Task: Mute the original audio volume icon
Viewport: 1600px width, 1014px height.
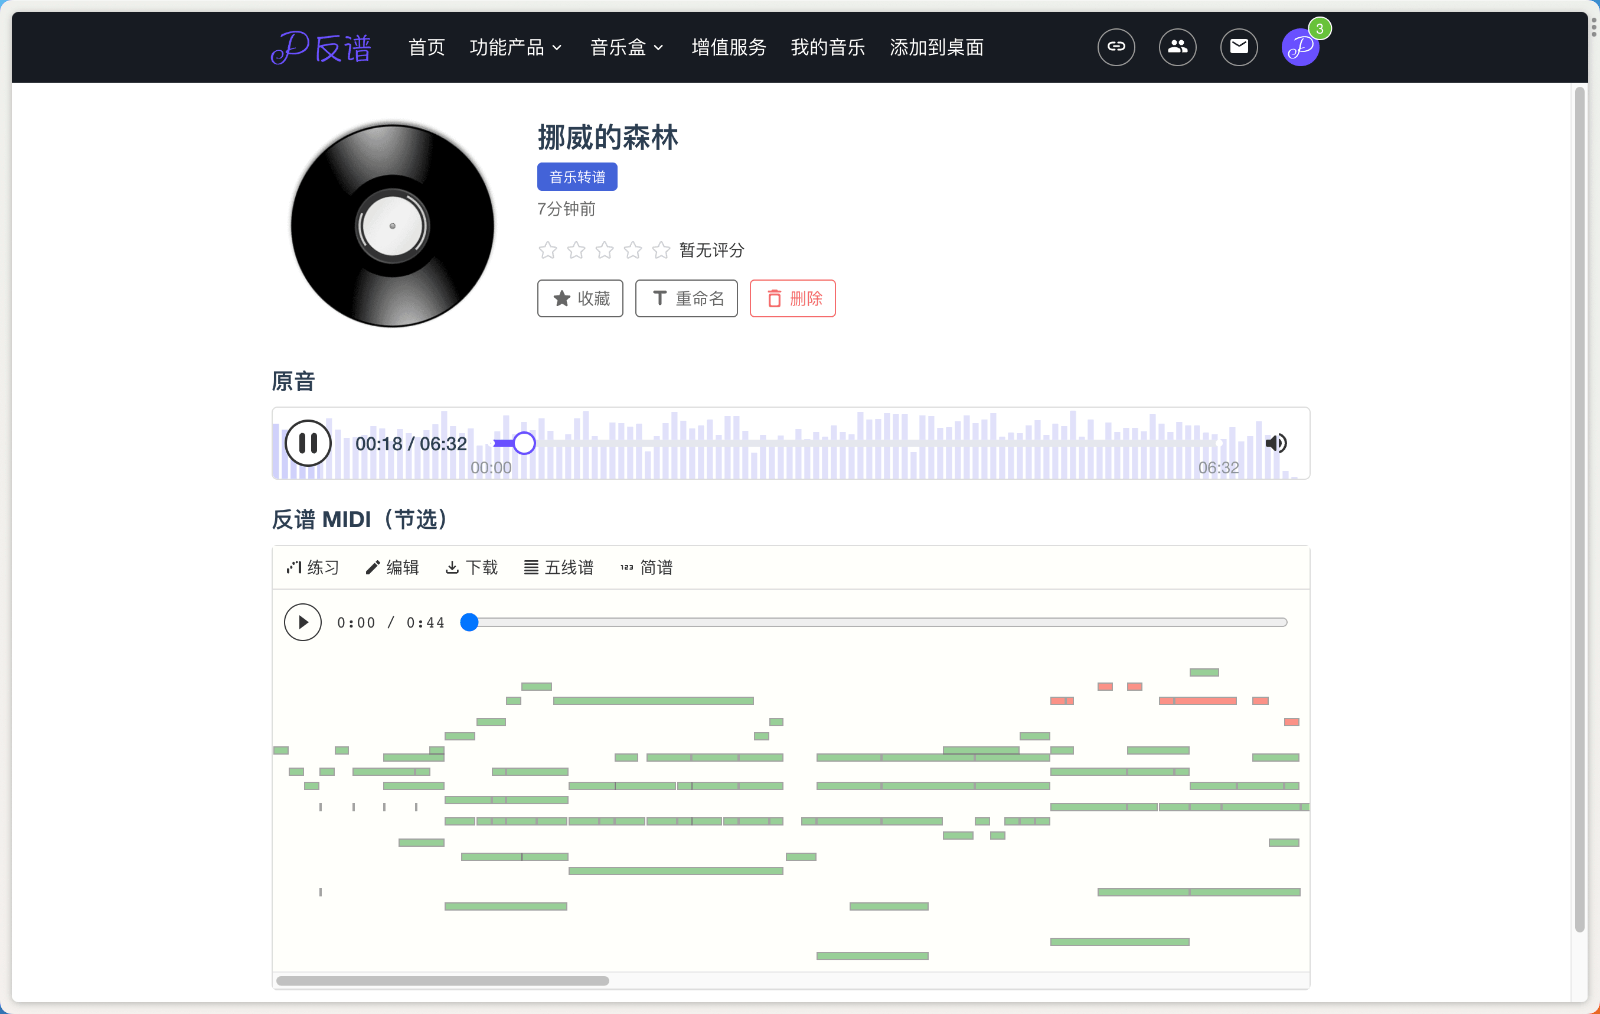Action: click(x=1276, y=443)
